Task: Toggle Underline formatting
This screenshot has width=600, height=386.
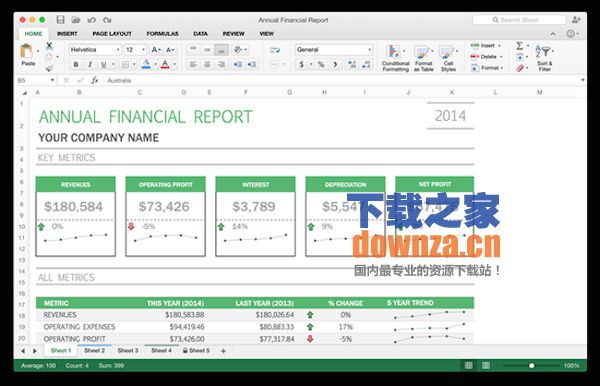Action: [103, 64]
